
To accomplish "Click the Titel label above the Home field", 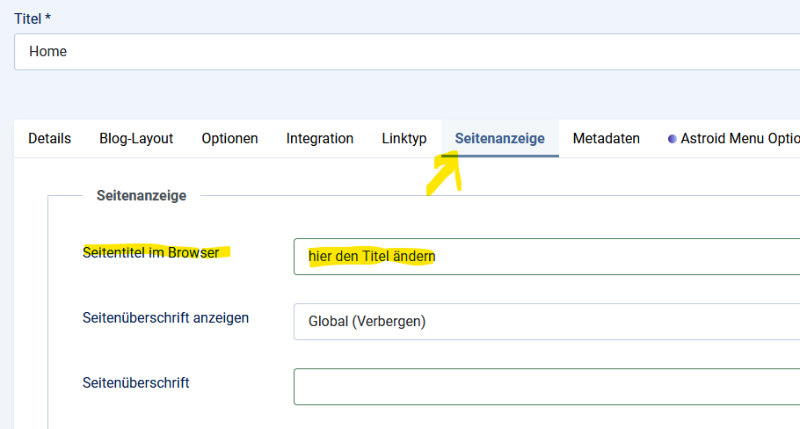I will [28, 18].
